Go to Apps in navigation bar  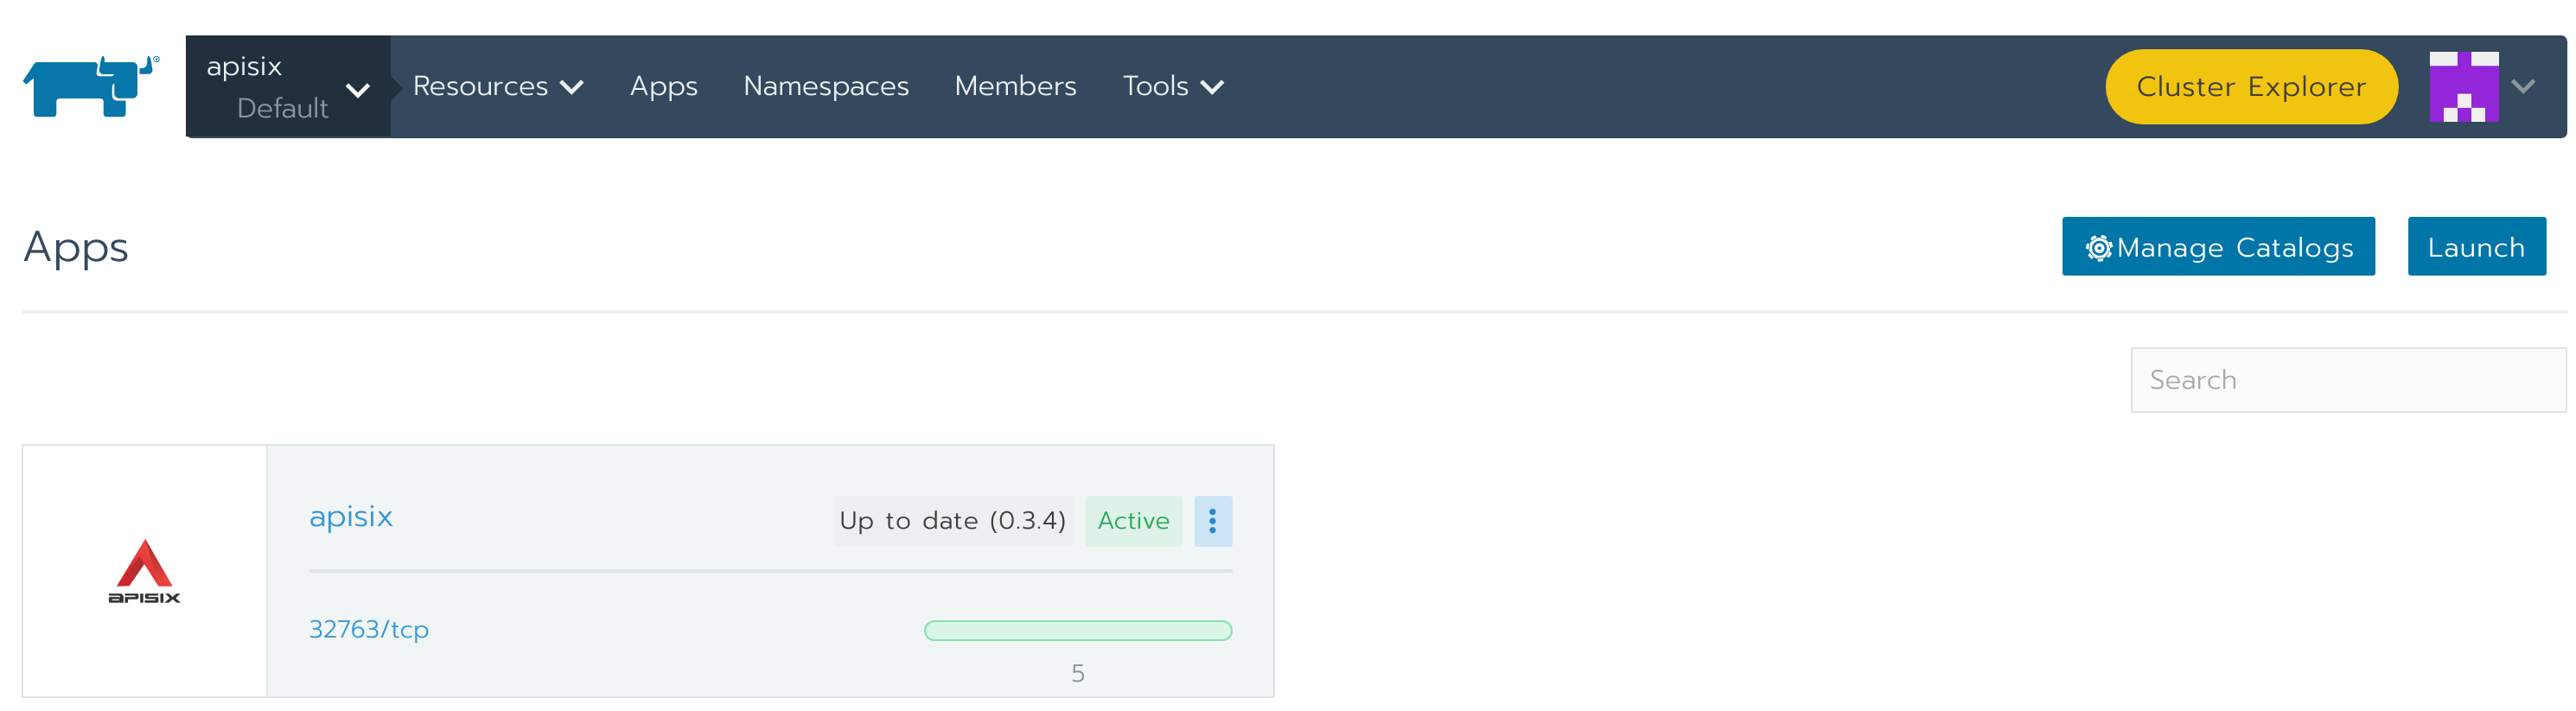tap(663, 87)
